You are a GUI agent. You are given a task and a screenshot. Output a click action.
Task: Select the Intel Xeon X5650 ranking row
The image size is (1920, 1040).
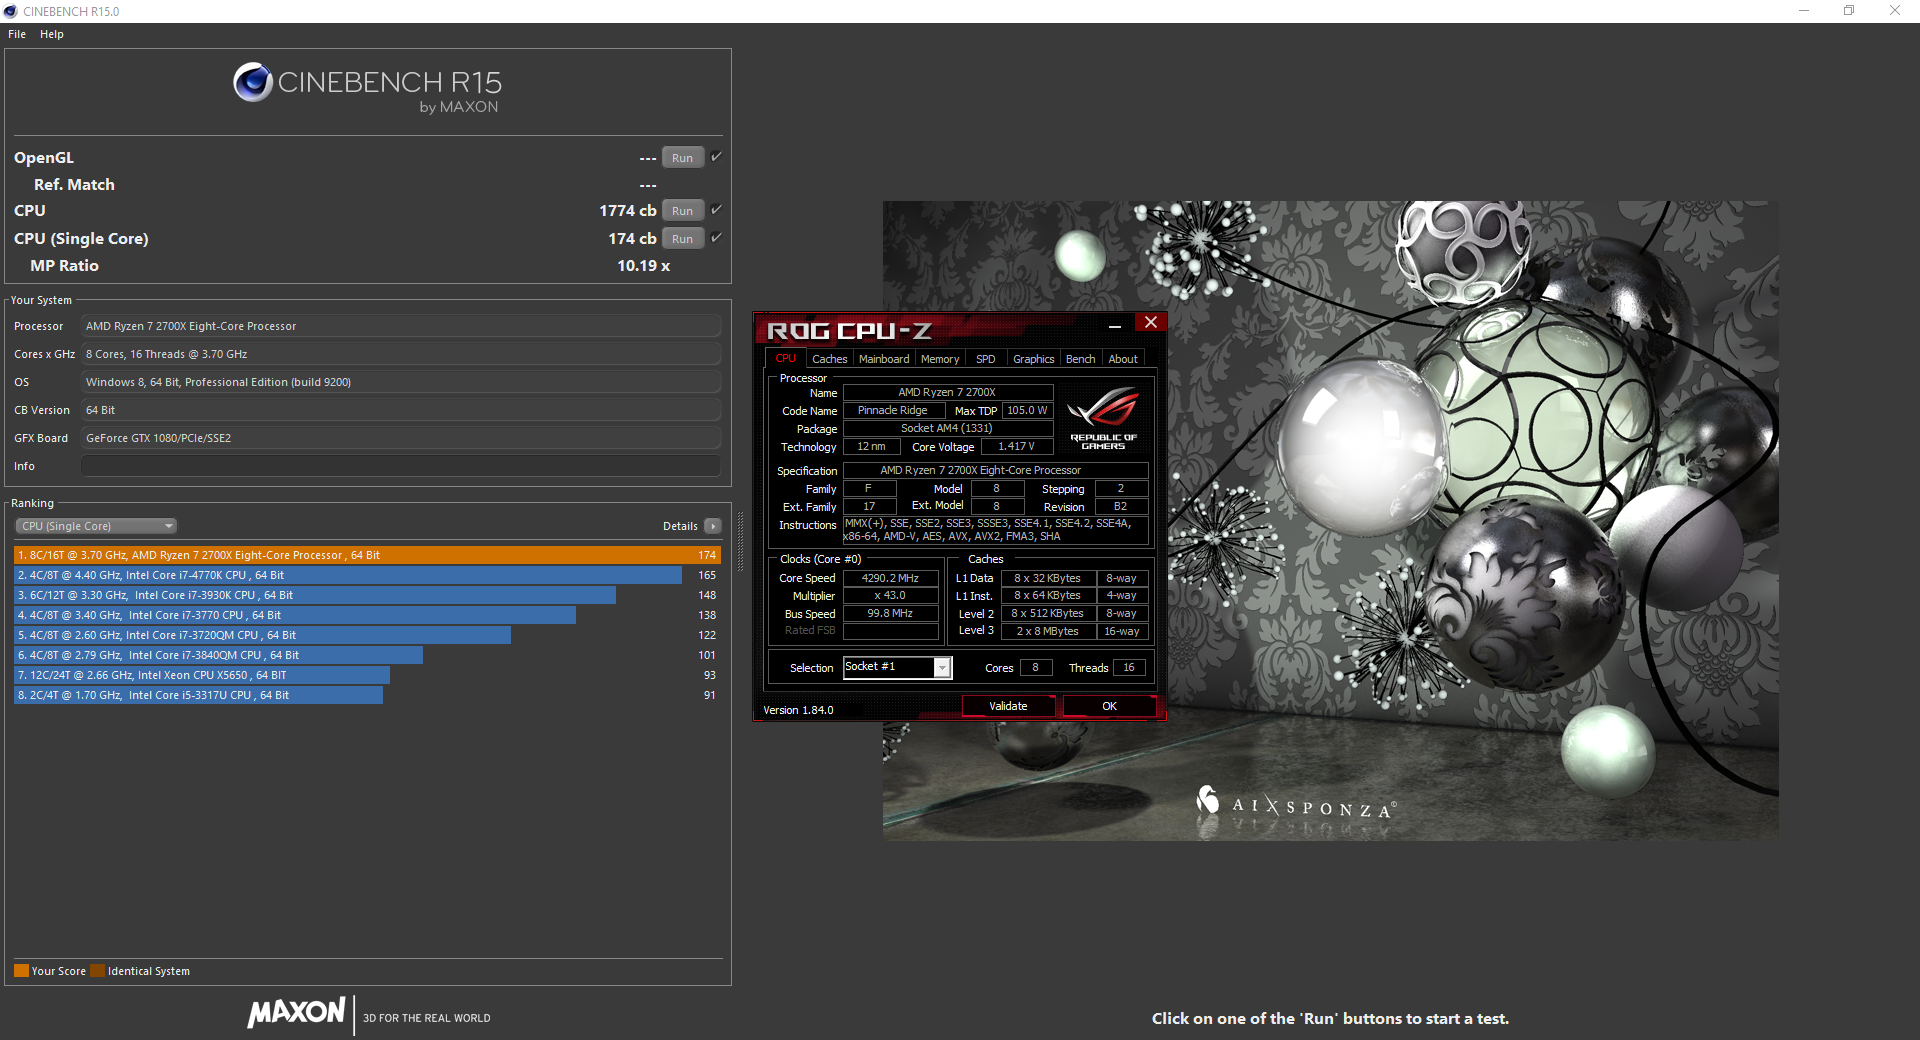point(367,675)
